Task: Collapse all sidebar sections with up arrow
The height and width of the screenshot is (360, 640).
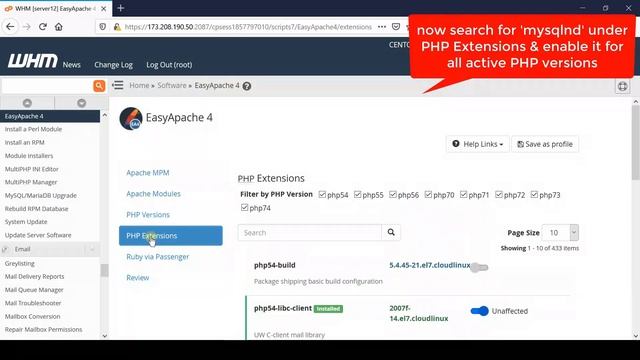Action: 27,103
